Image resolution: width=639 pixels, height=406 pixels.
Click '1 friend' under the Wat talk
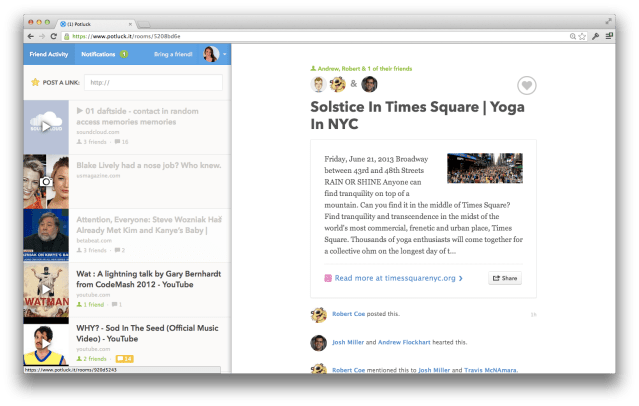coord(90,304)
